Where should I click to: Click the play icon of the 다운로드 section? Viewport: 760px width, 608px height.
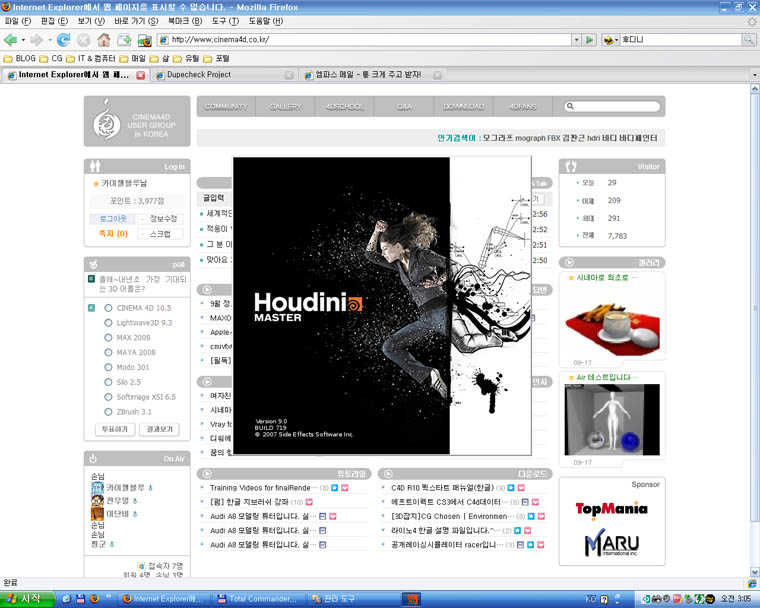point(388,474)
